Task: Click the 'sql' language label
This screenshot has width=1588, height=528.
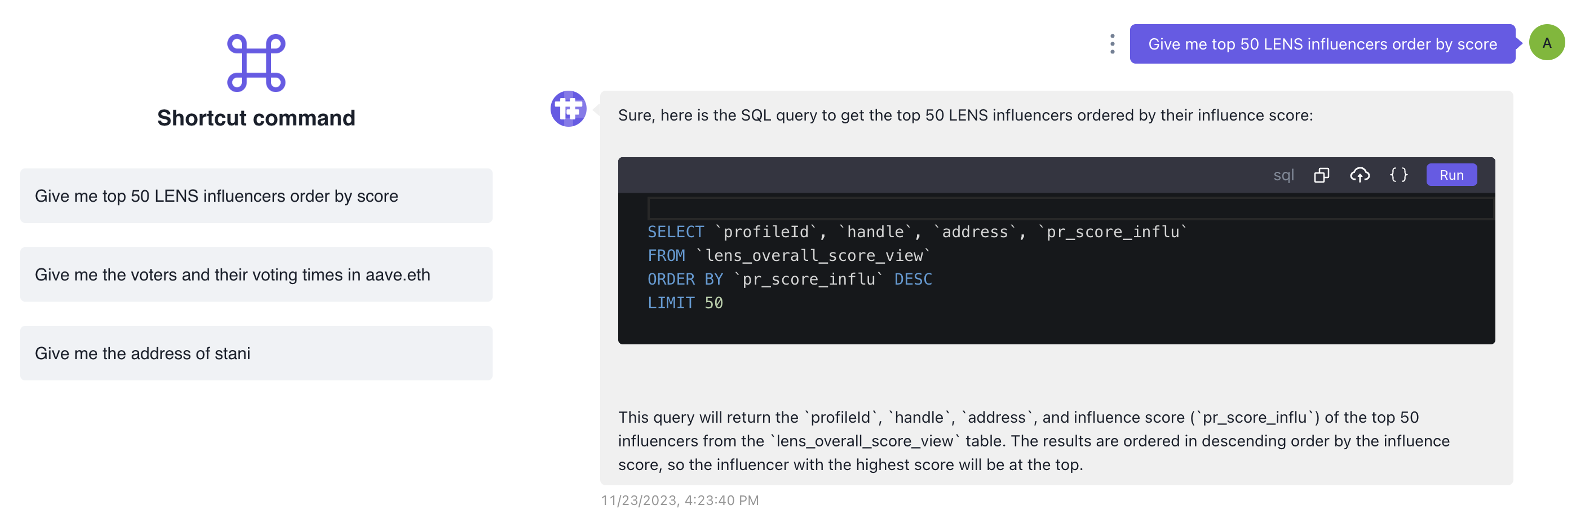Action: pos(1284,175)
